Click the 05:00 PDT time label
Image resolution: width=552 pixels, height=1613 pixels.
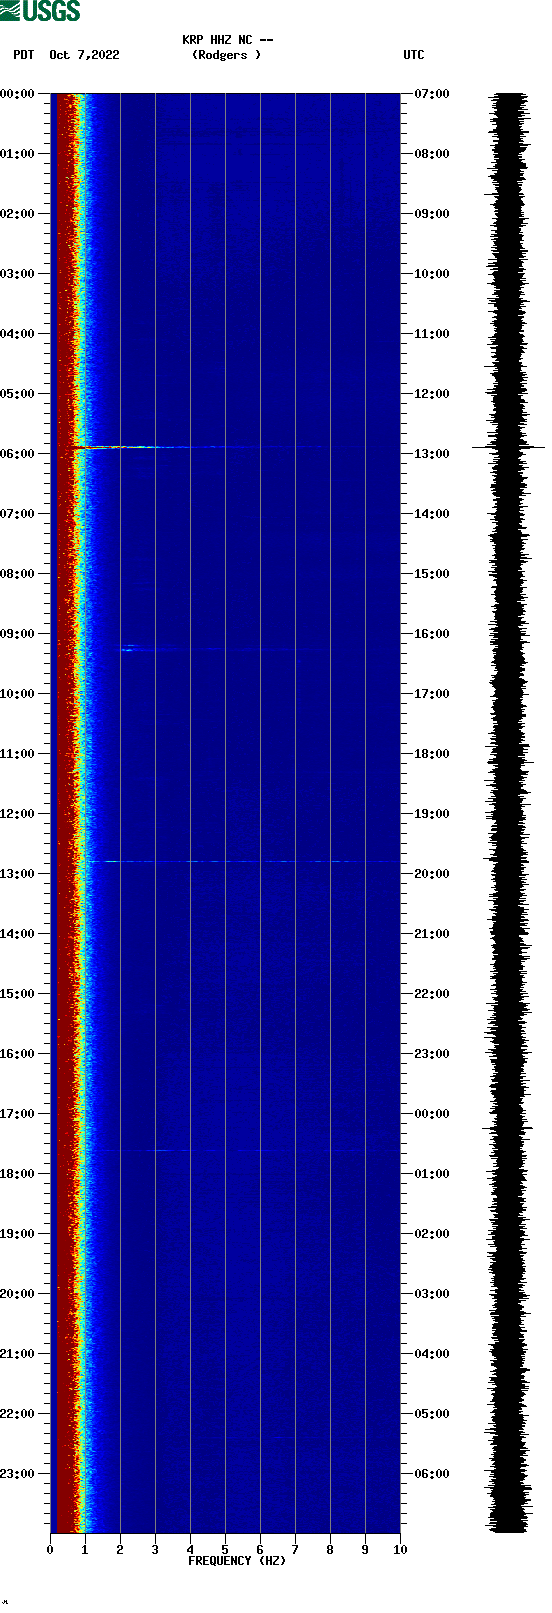tap(18, 394)
